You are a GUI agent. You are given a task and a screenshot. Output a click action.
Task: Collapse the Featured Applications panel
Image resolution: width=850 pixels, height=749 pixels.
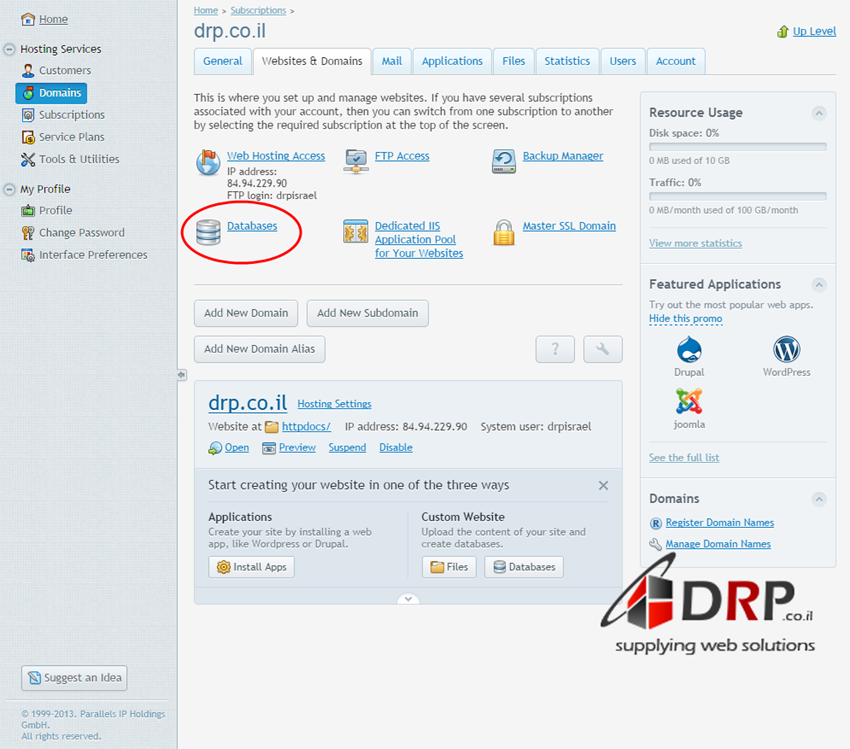point(819,284)
